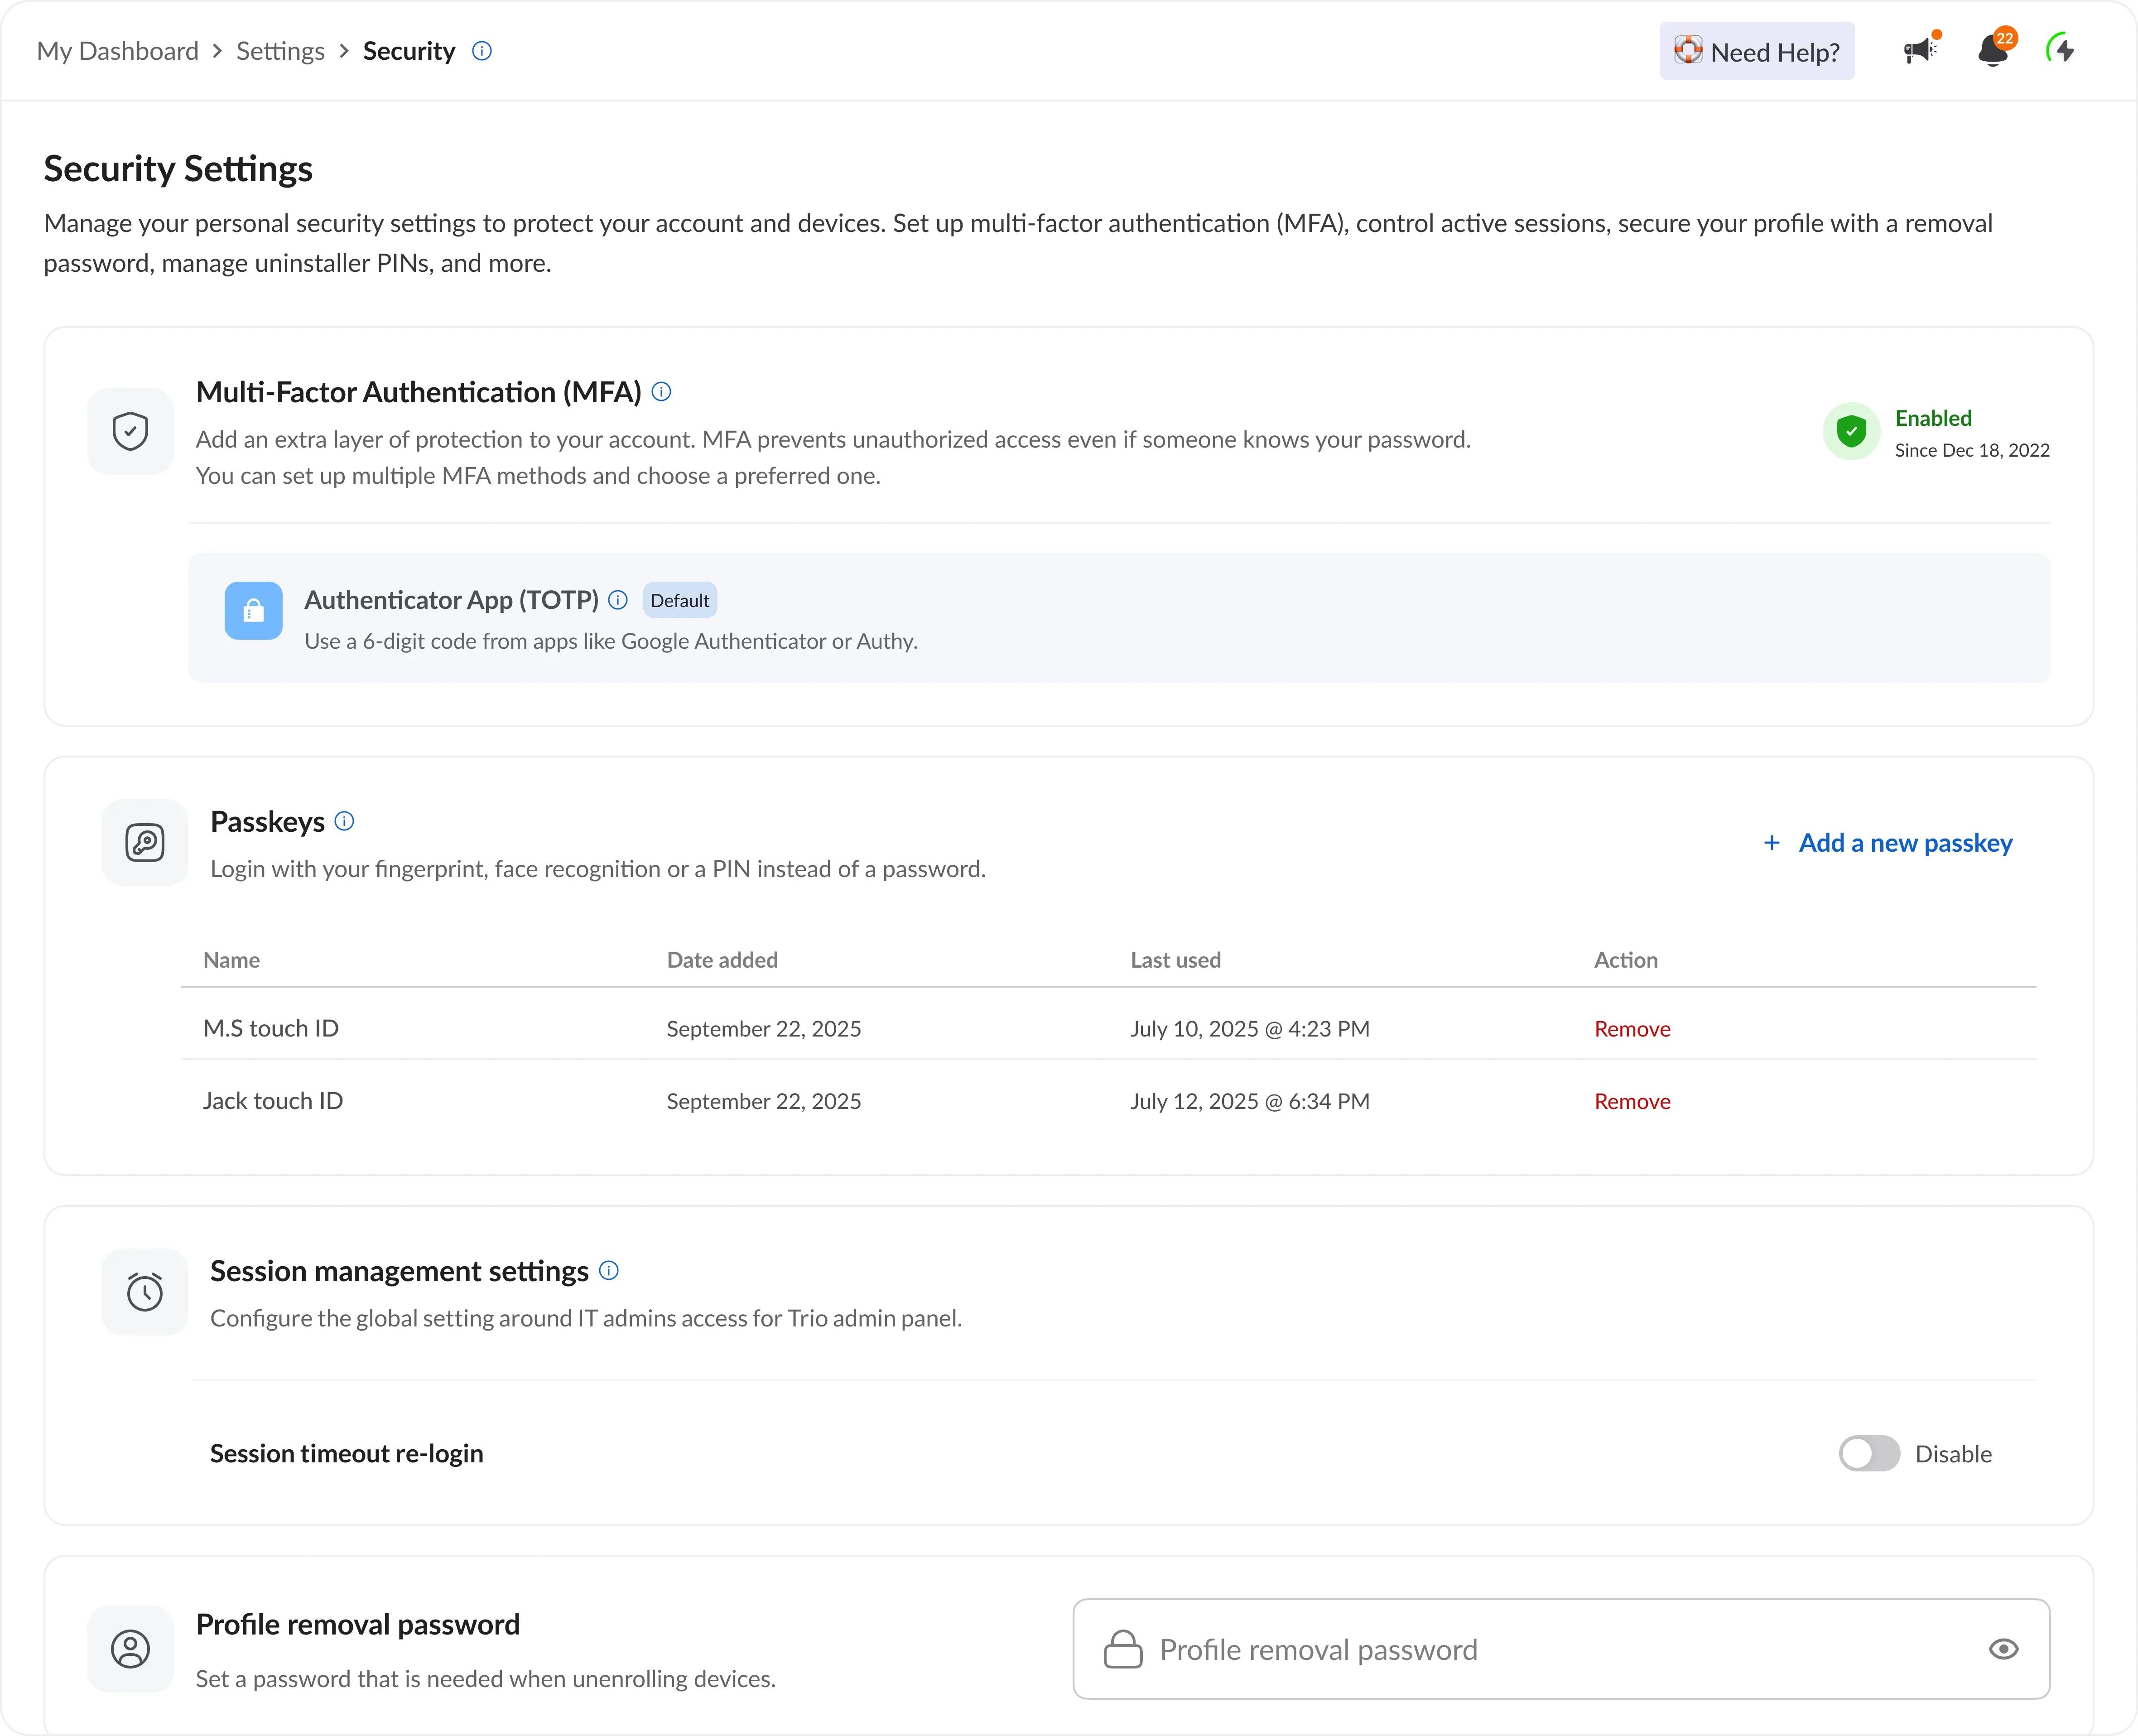Click the Need Help? button
The height and width of the screenshot is (1736, 2138).
[1756, 51]
